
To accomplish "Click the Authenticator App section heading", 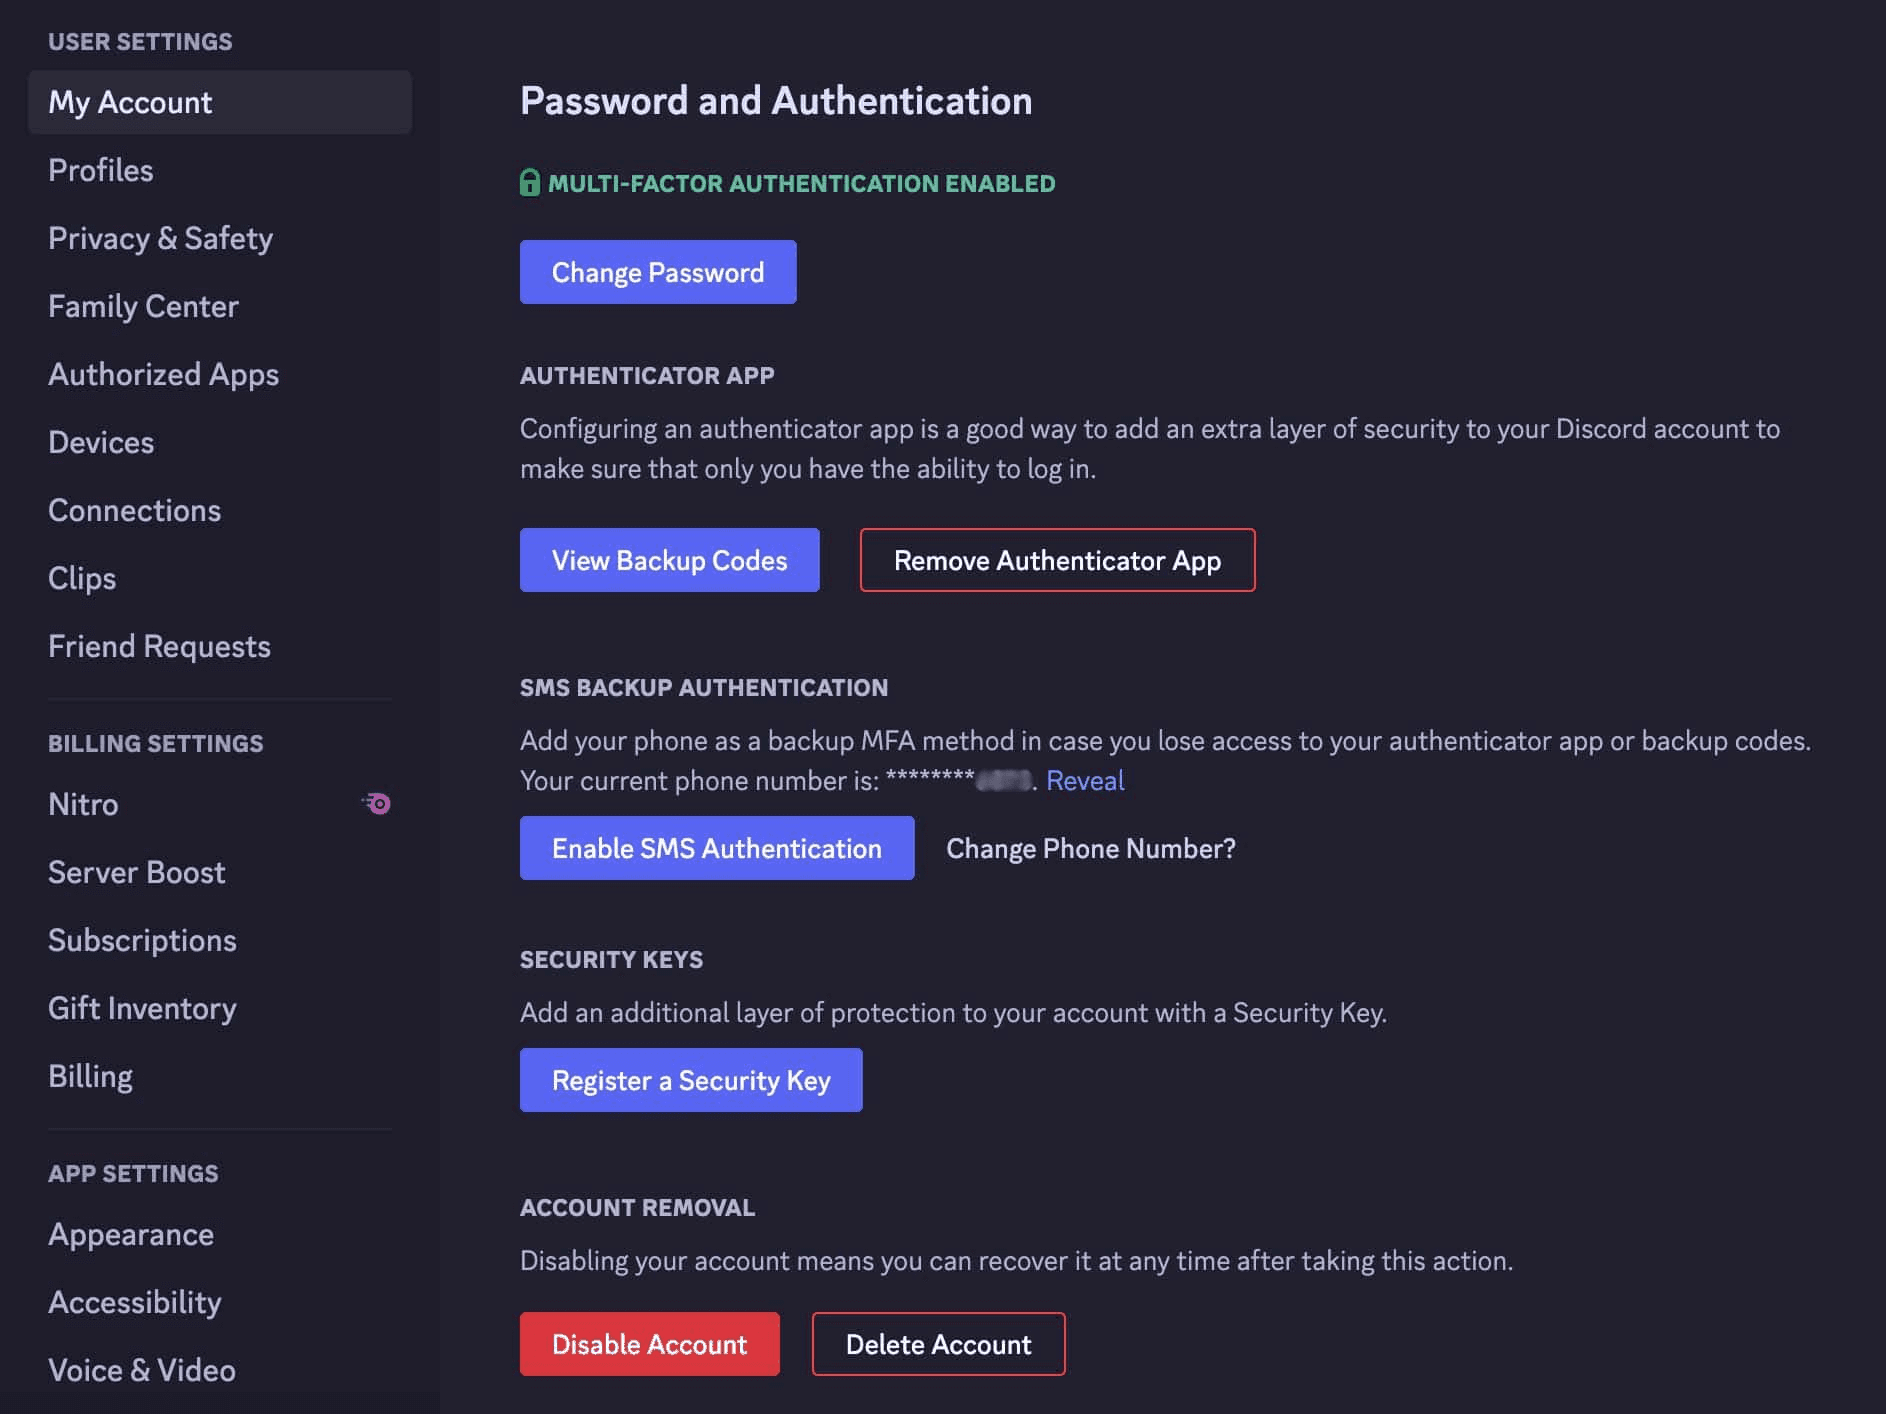I will click(647, 375).
